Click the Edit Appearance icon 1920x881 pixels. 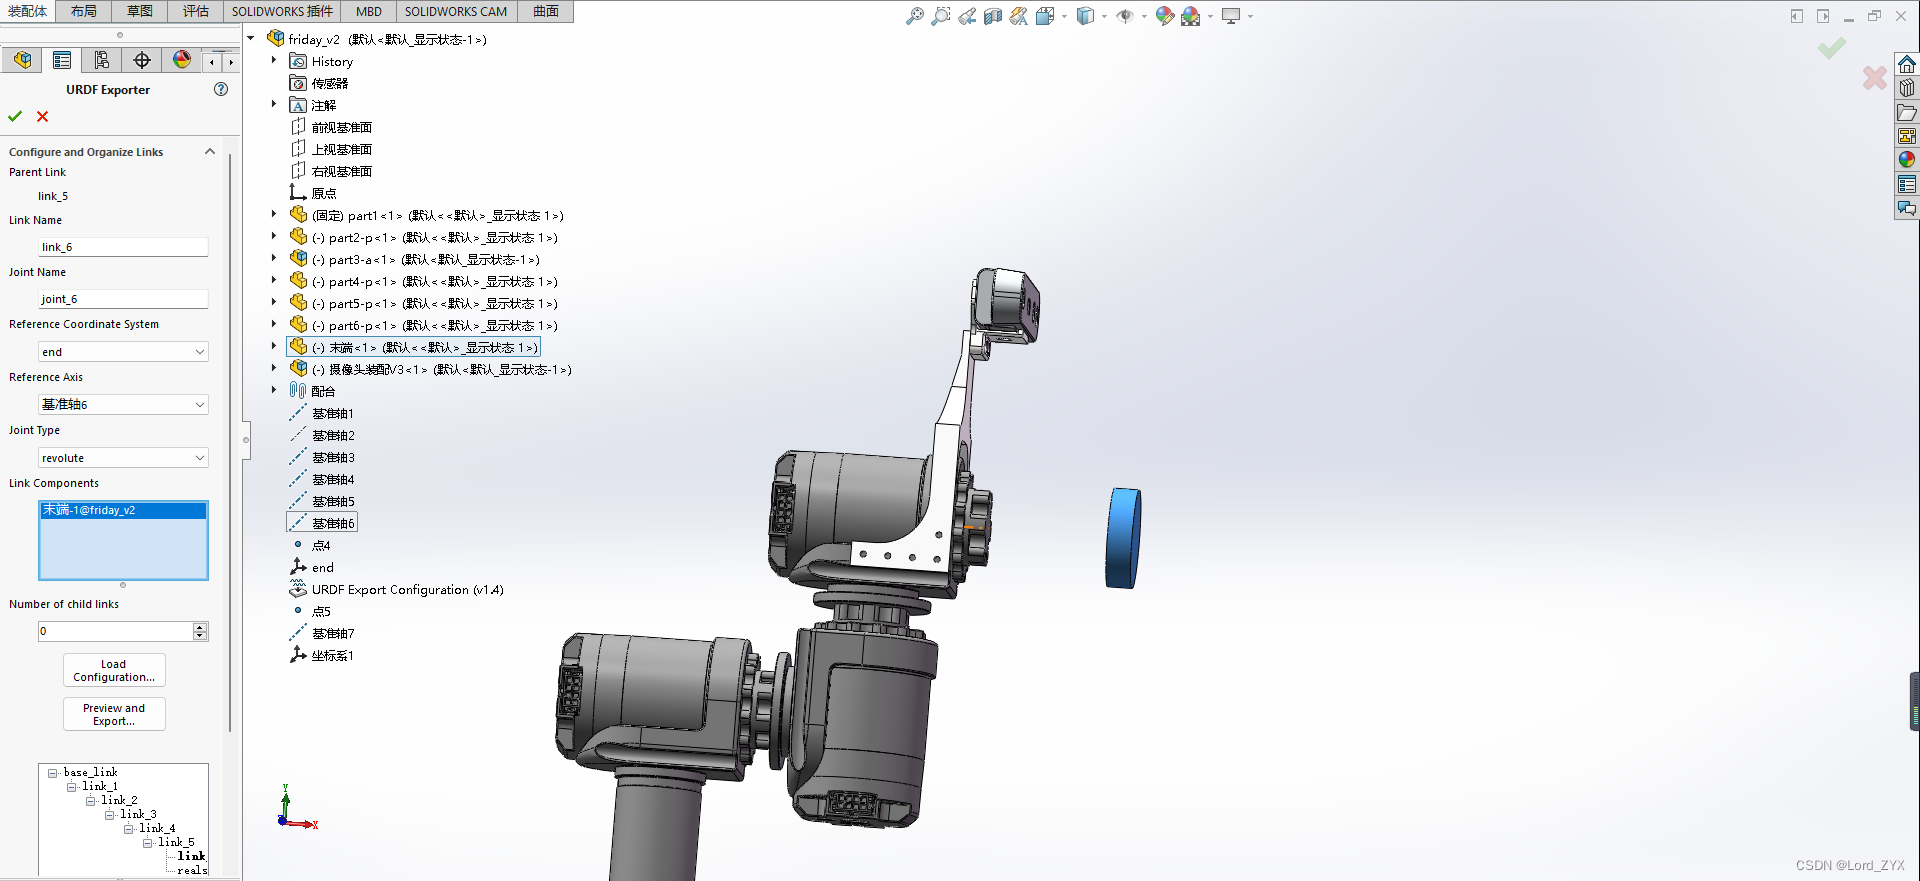pyautogui.click(x=1164, y=16)
